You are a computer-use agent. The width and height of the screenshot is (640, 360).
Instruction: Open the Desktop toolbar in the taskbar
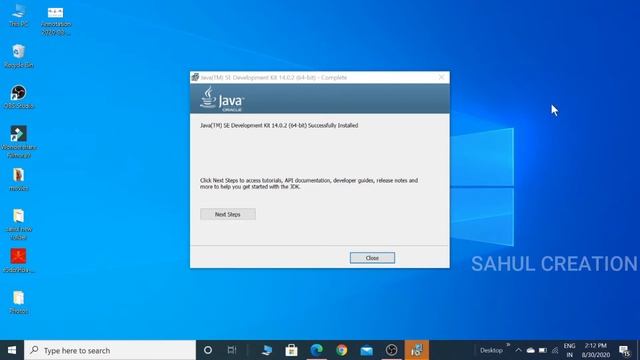491,350
